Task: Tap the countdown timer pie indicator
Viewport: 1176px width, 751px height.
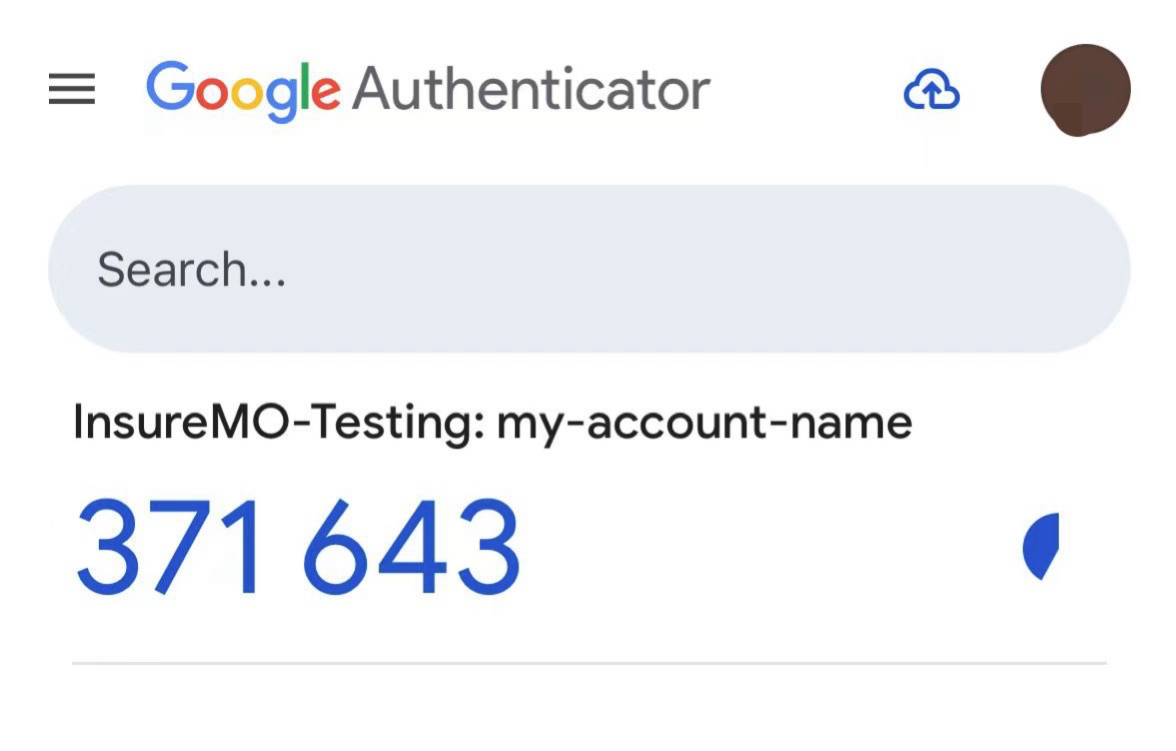Action: 1041,546
